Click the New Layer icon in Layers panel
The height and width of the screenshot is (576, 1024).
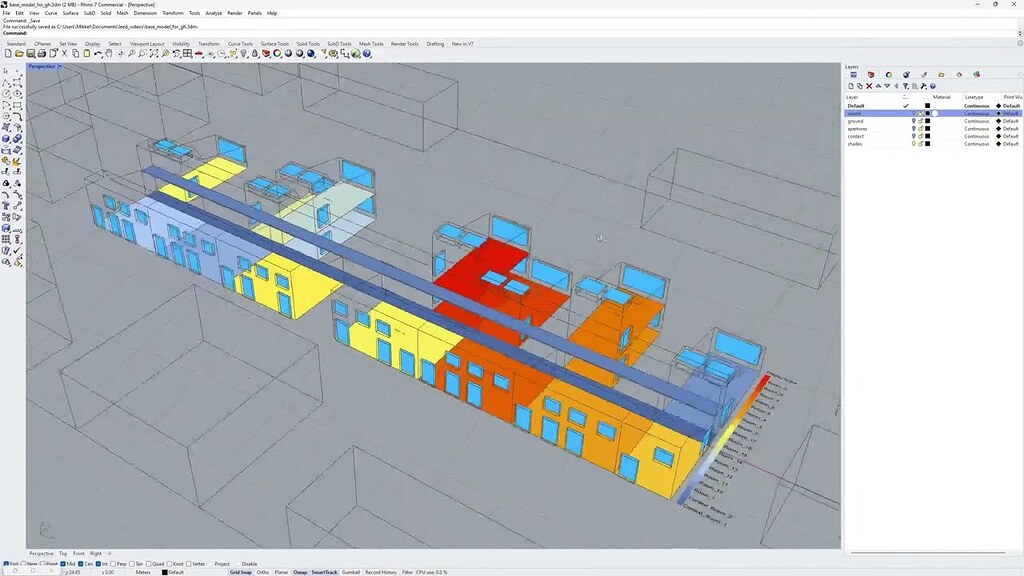[x=850, y=86]
